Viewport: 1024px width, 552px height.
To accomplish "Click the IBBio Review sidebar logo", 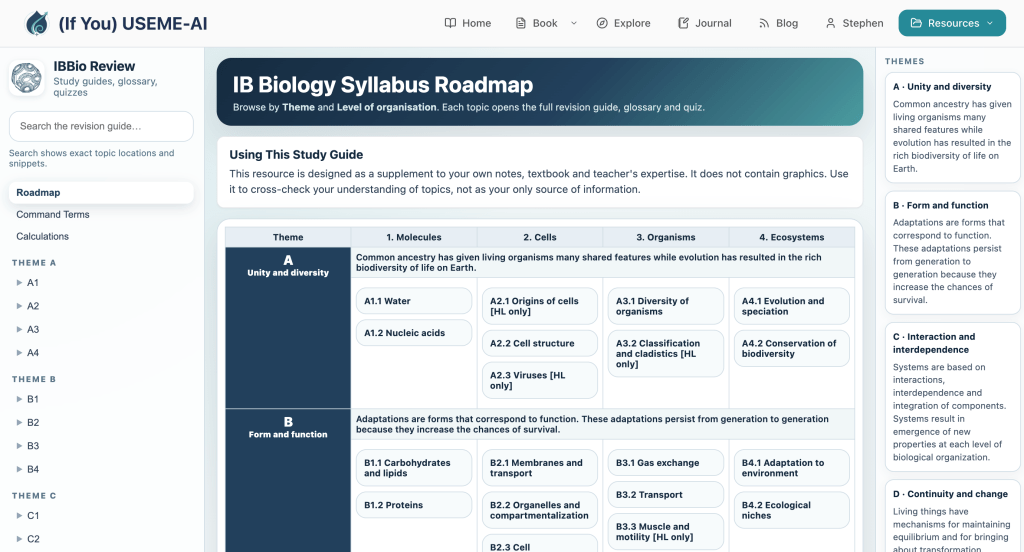I will tap(27, 78).
